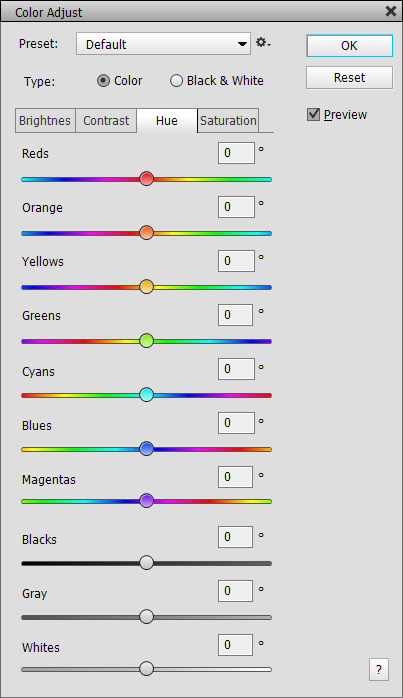403x698 pixels.
Task: Switch to the Contrast tab
Action: click(x=106, y=121)
